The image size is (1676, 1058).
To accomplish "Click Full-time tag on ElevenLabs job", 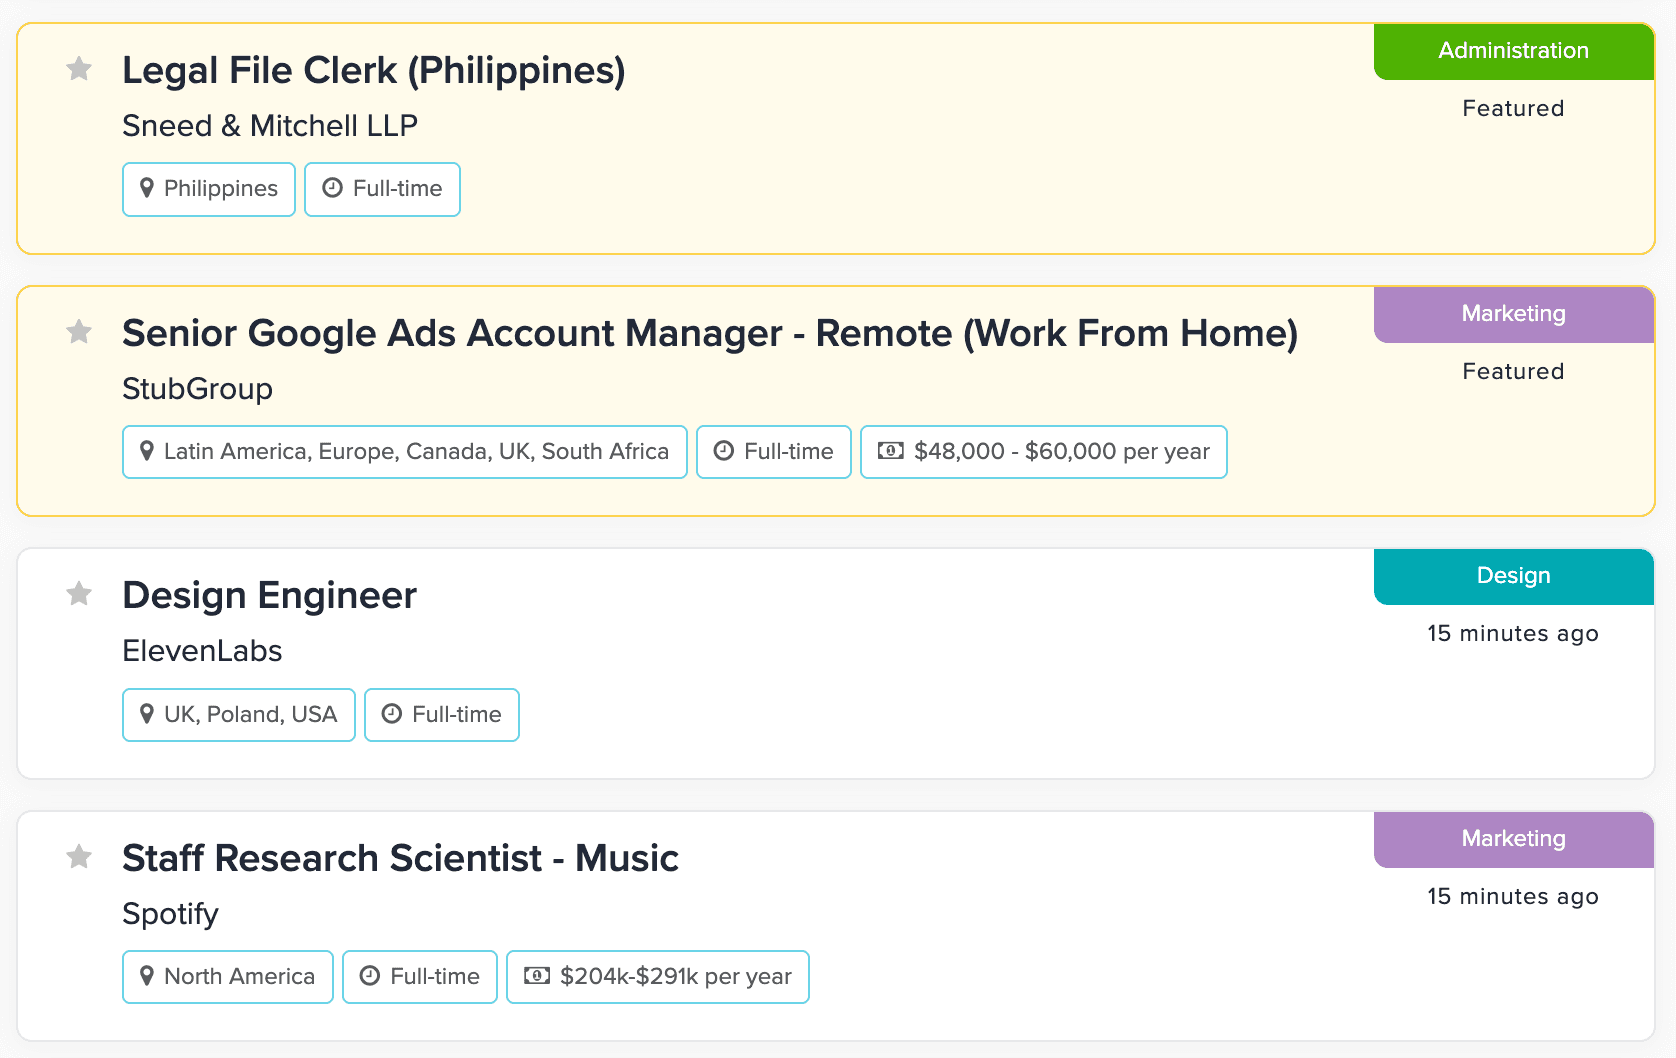I will (x=441, y=715).
